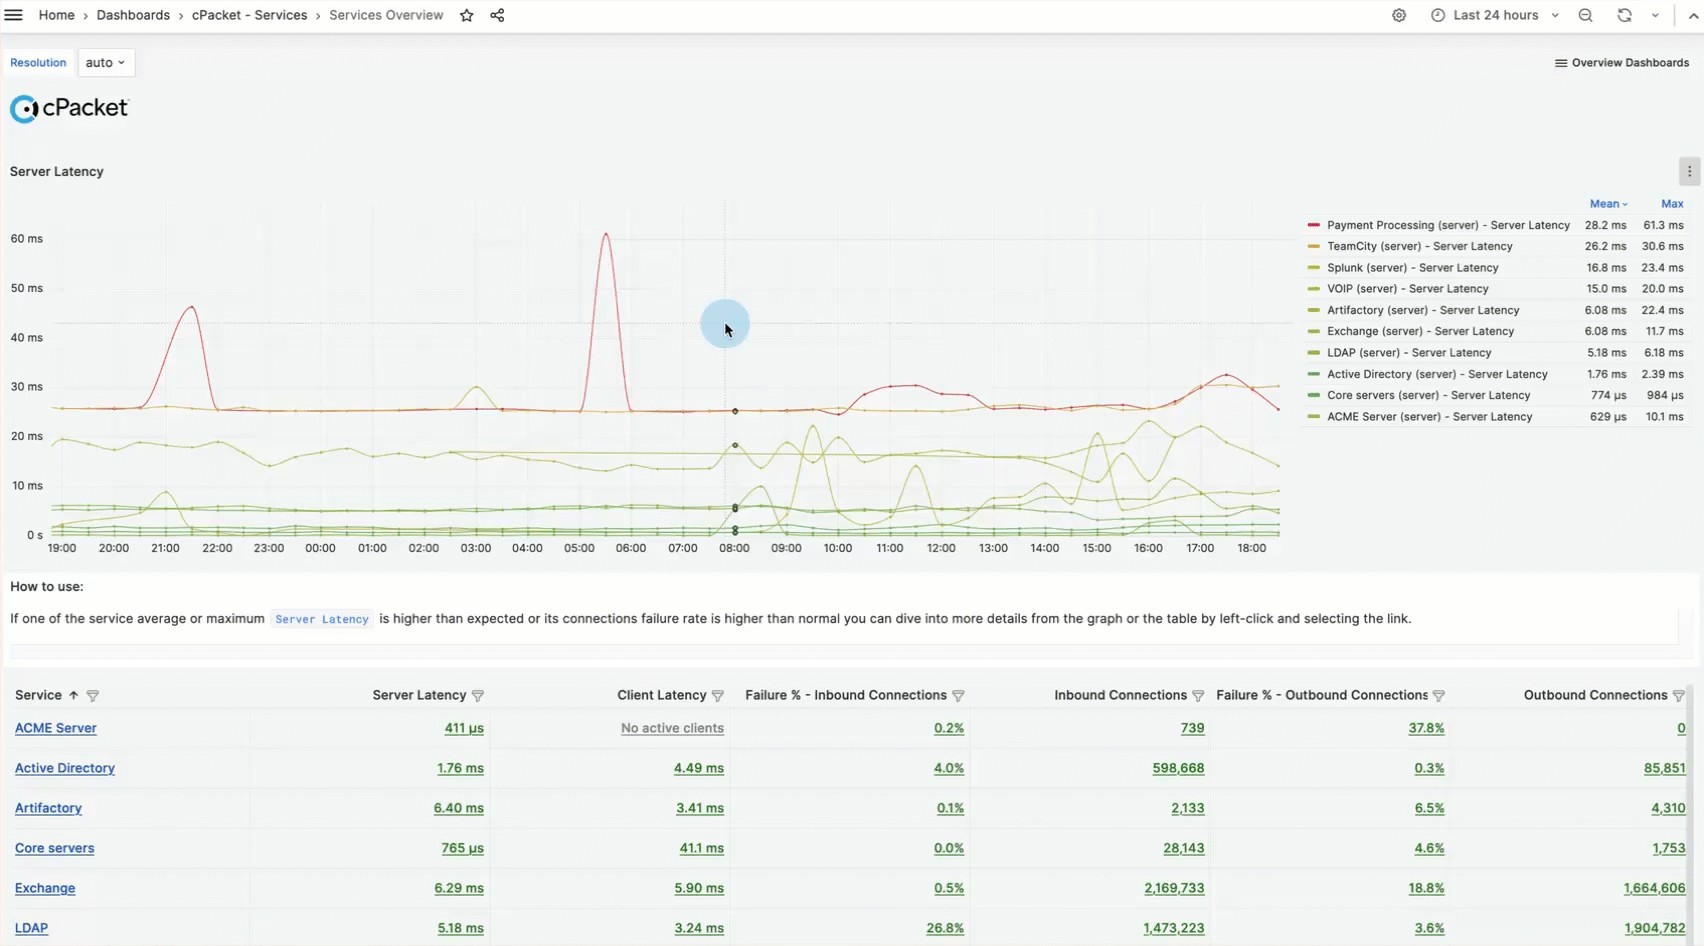Zoom out the time range

pos(1585,15)
